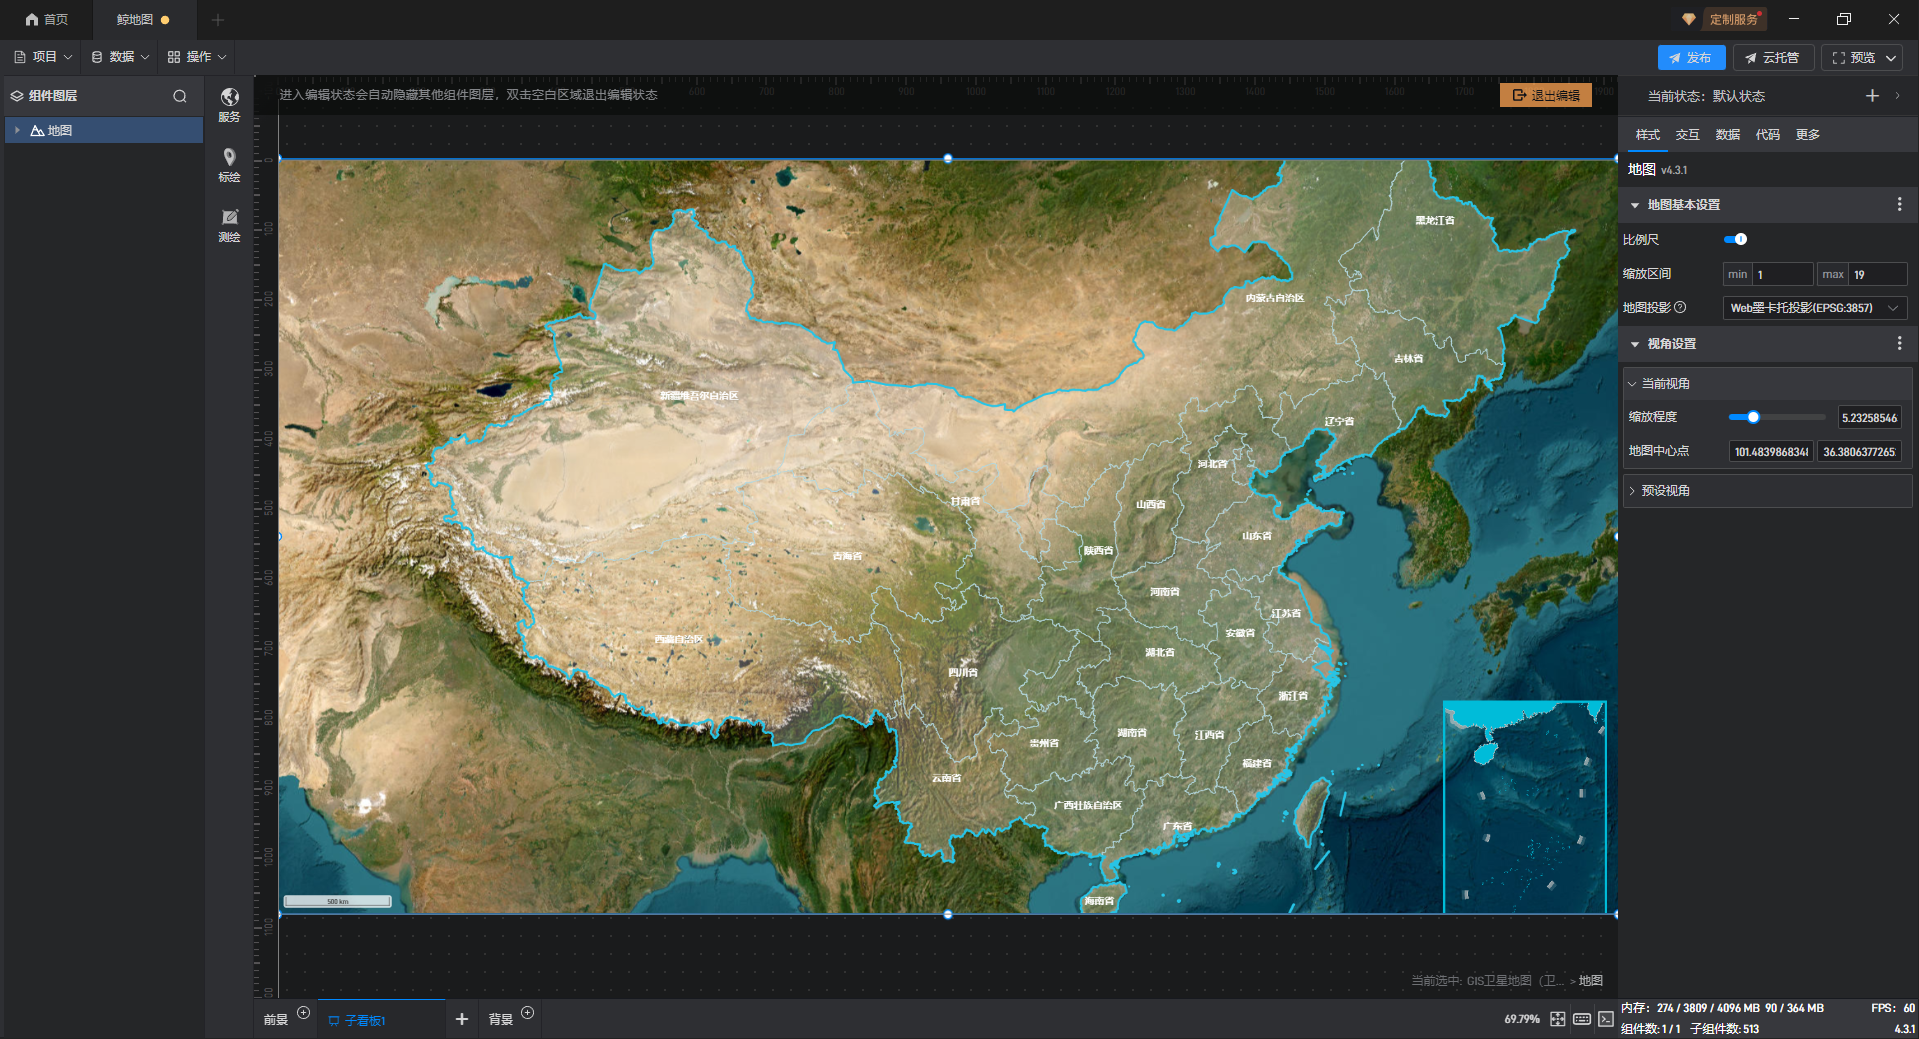Image resolution: width=1919 pixels, height=1039 pixels.
Task: Open the 服务 (Service) globe tool
Action: click(229, 104)
